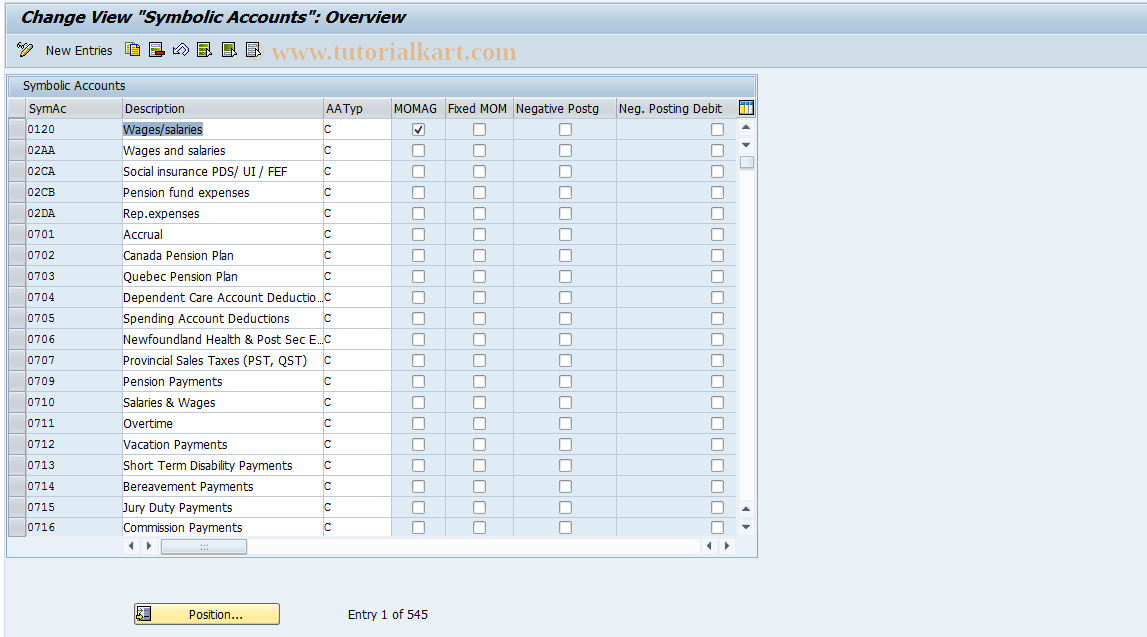This screenshot has height=637, width=1147.
Task: Click the Pension Payments description cell
Action: (222, 382)
